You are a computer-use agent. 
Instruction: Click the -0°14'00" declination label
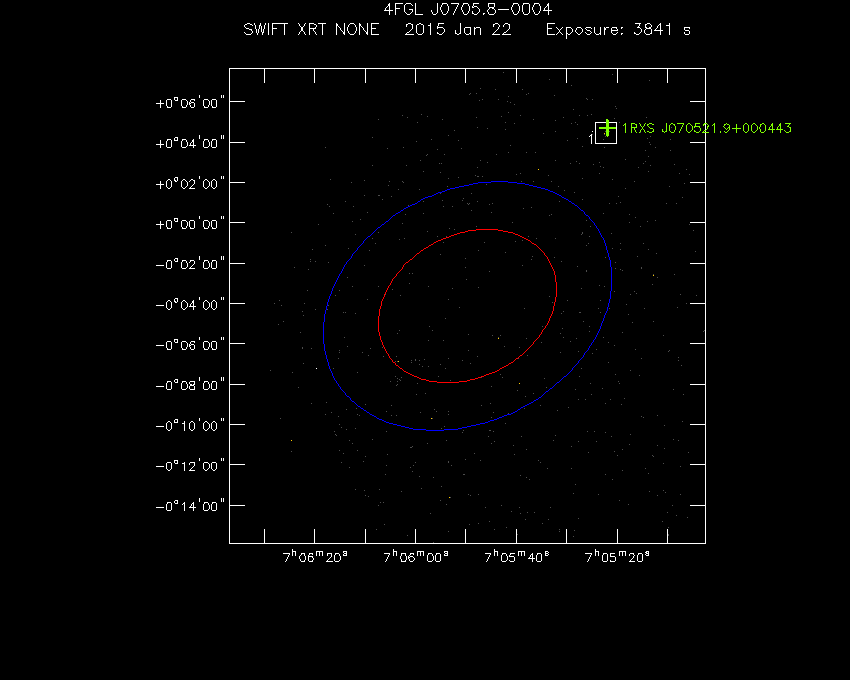[190, 506]
